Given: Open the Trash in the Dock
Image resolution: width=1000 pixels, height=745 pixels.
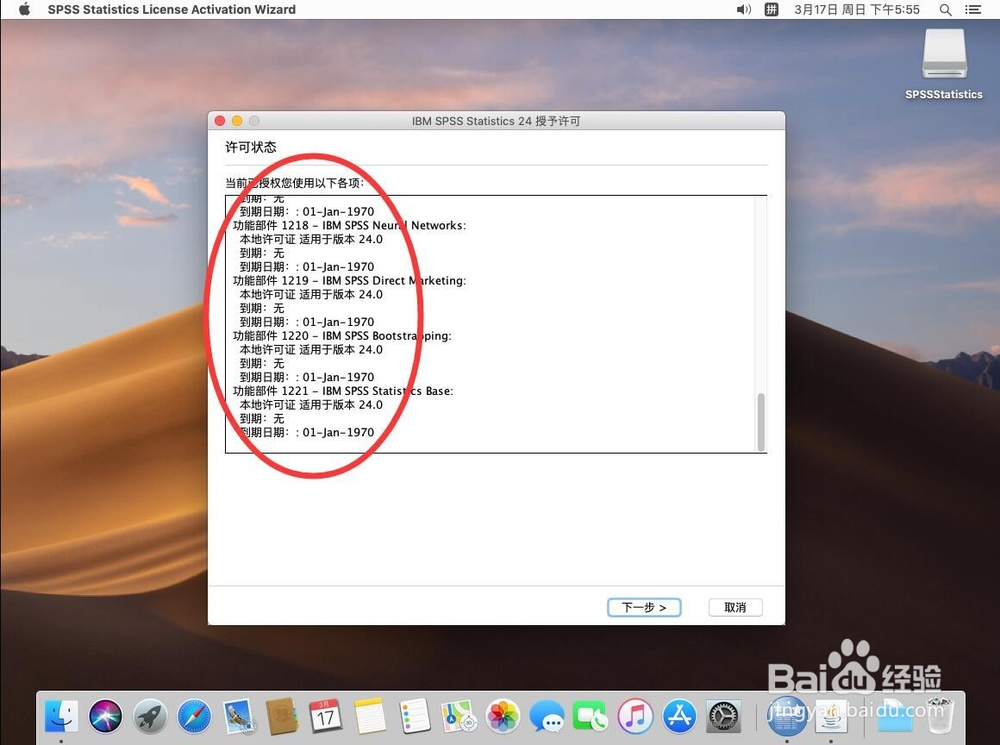Looking at the screenshot, I should (940, 716).
